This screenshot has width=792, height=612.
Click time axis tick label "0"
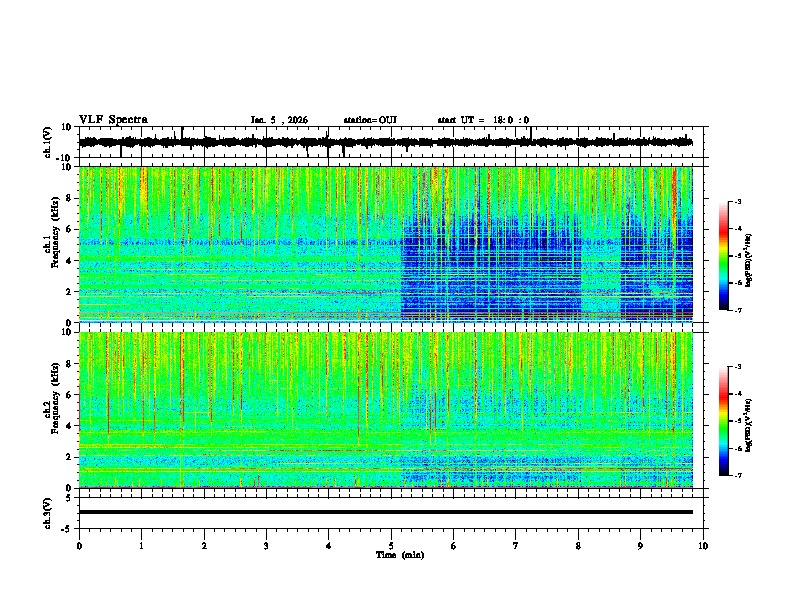tap(79, 546)
